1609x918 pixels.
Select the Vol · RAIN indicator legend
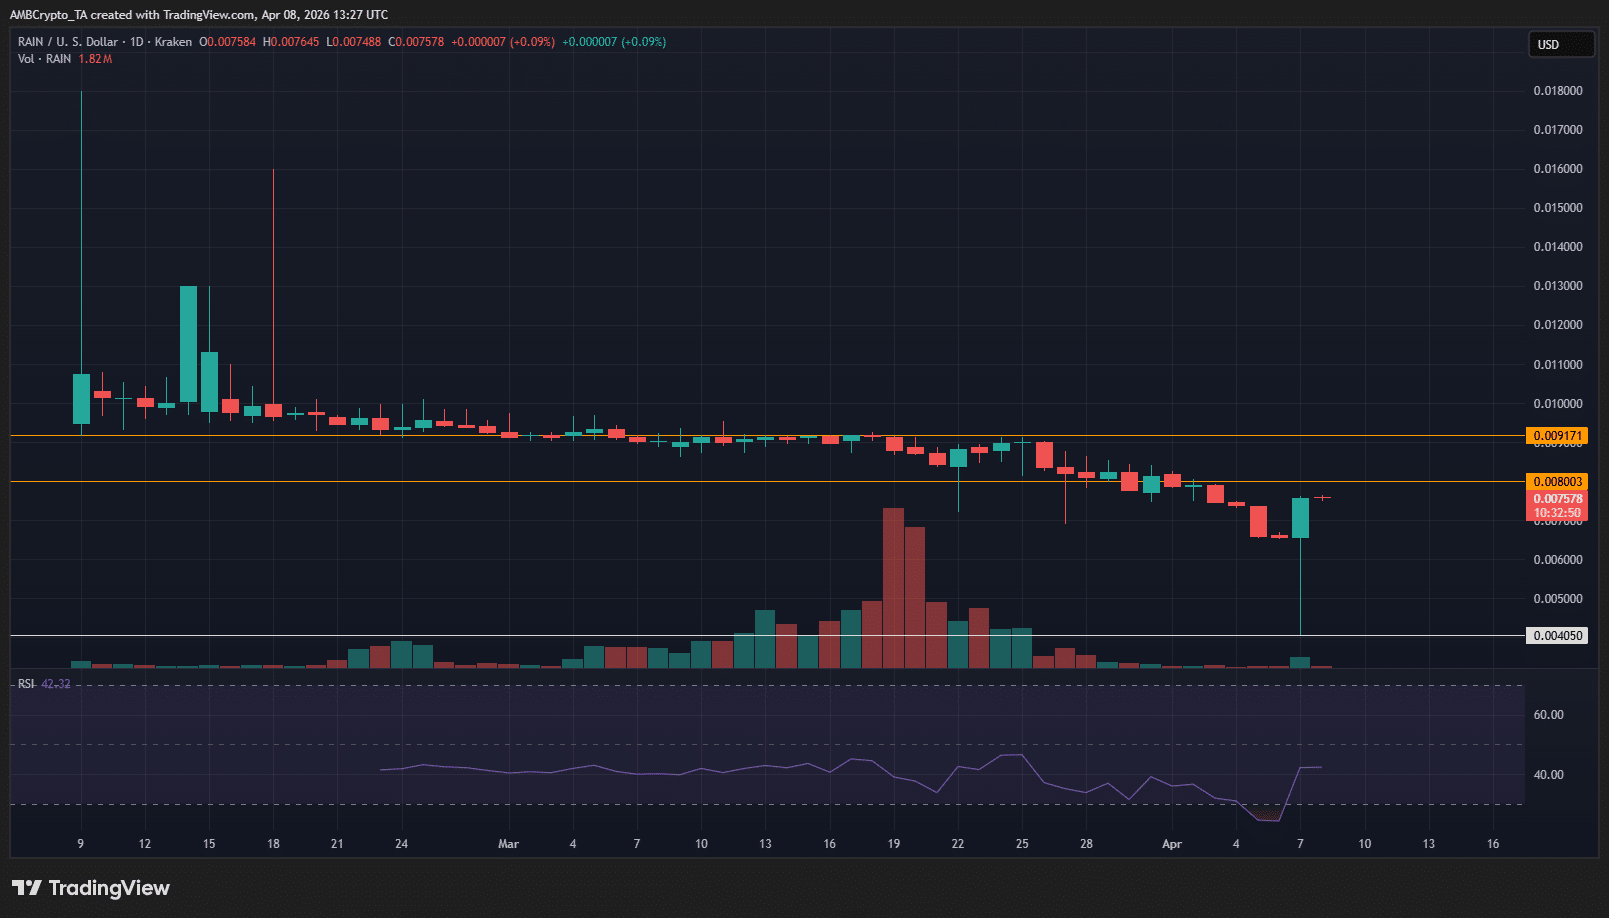click(44, 59)
